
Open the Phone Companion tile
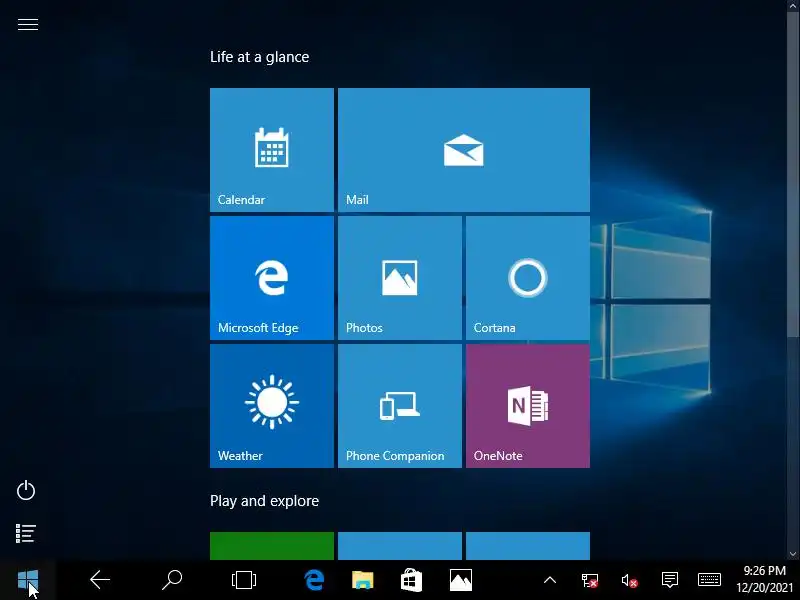(x=400, y=406)
